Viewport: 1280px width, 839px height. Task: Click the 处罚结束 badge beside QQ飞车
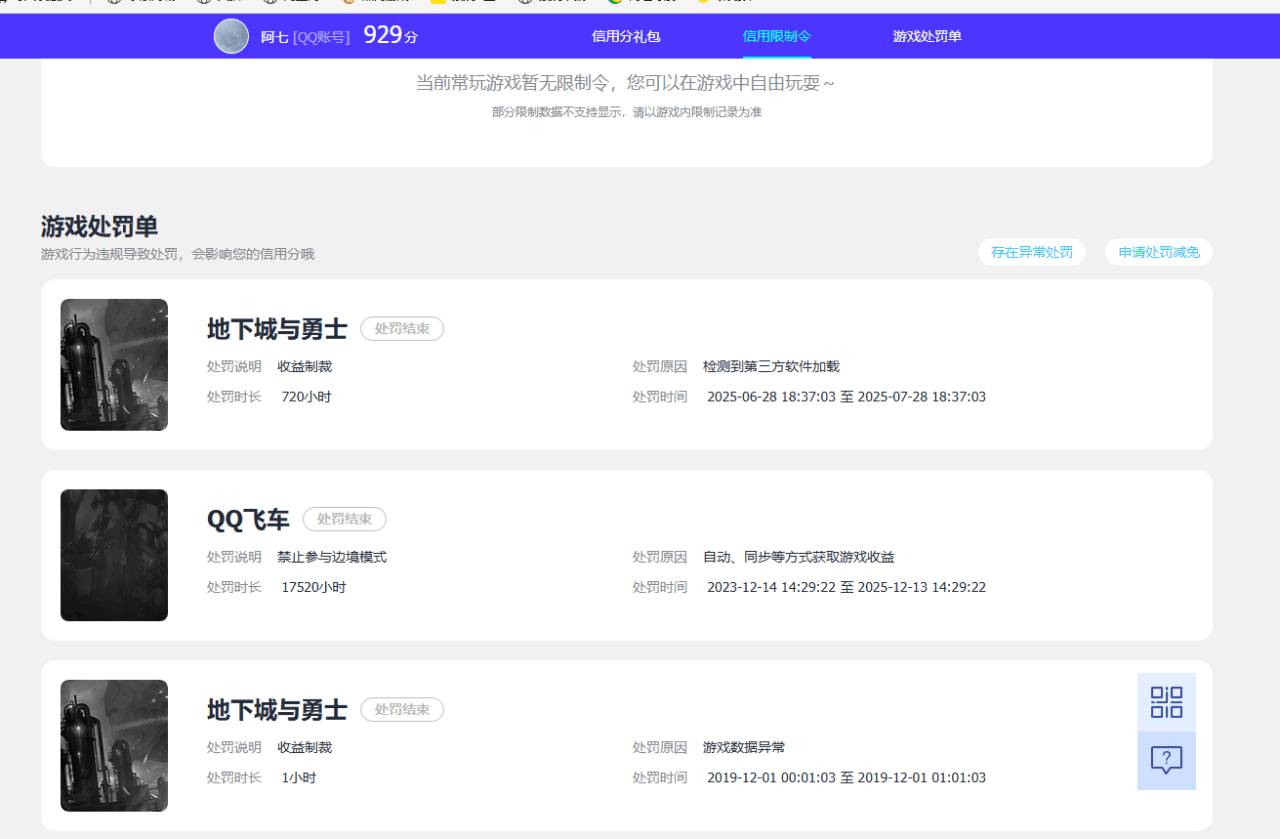click(344, 519)
